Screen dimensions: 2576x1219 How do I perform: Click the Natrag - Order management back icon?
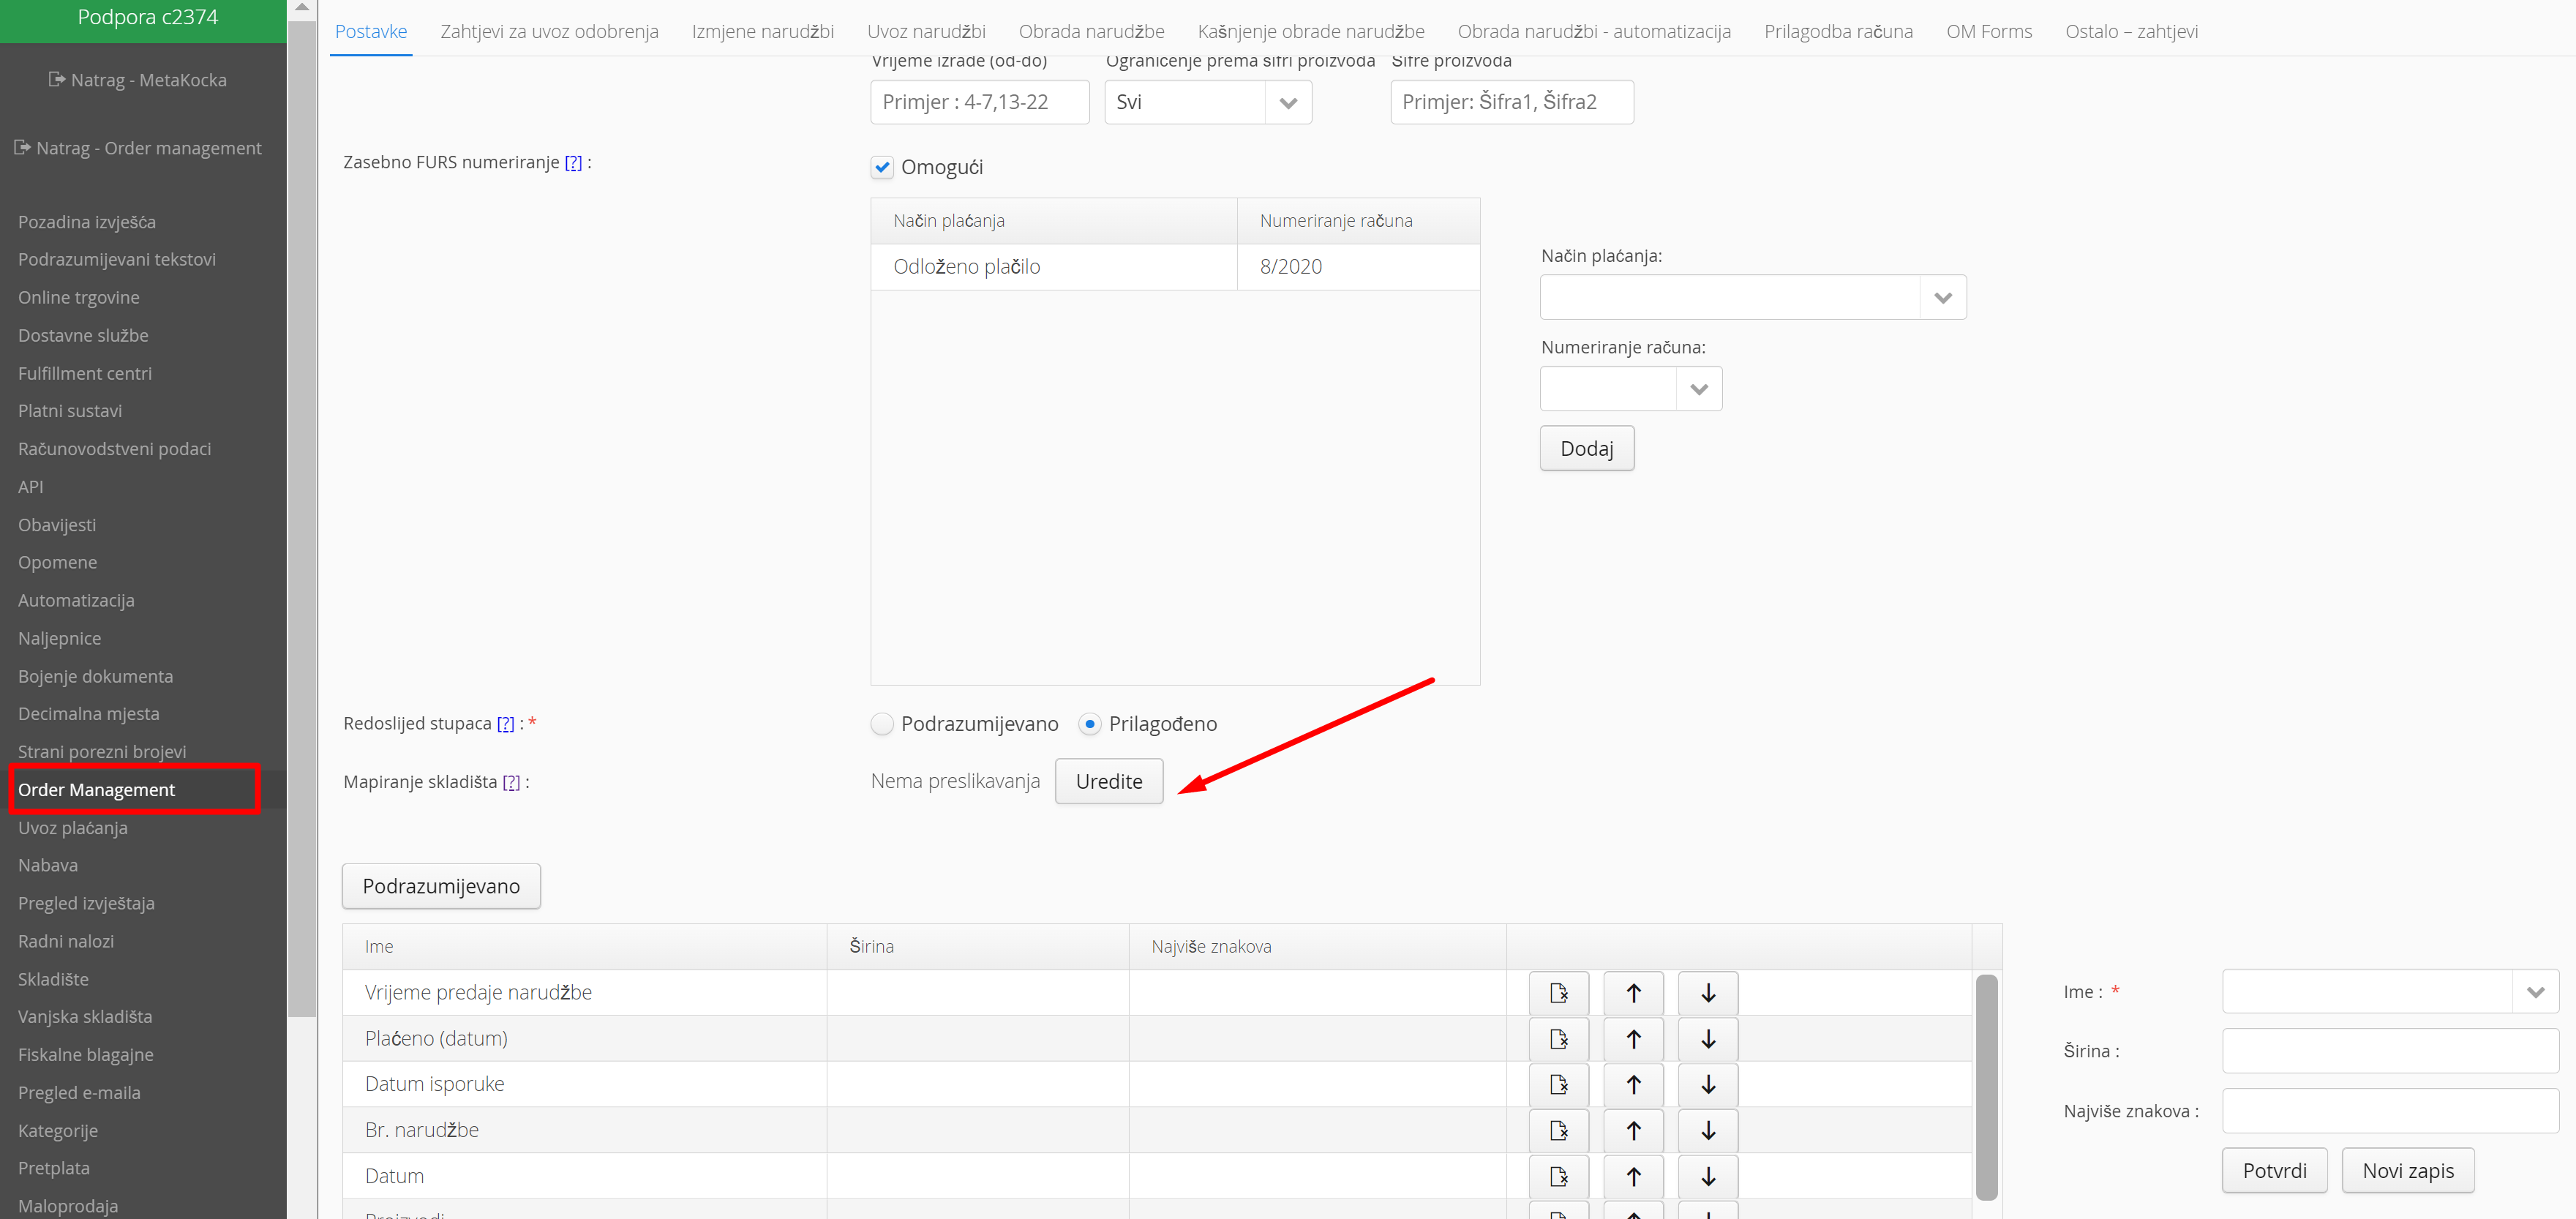[22, 148]
